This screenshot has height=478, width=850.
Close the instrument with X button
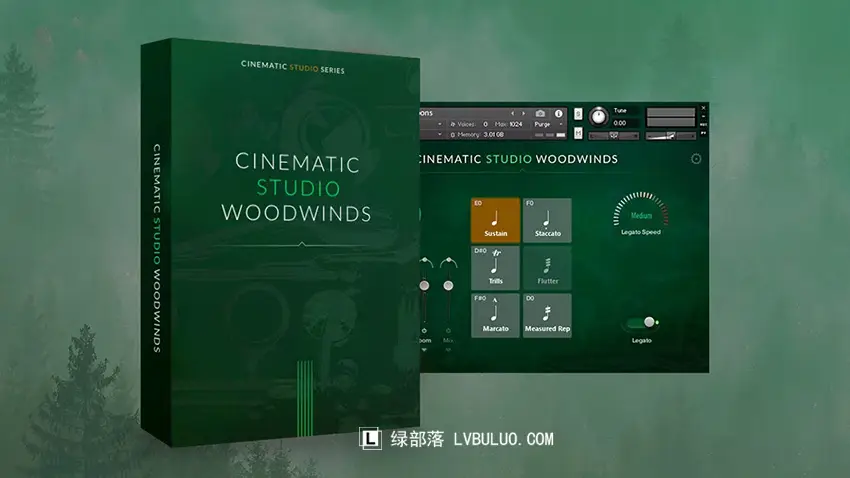pos(704,108)
